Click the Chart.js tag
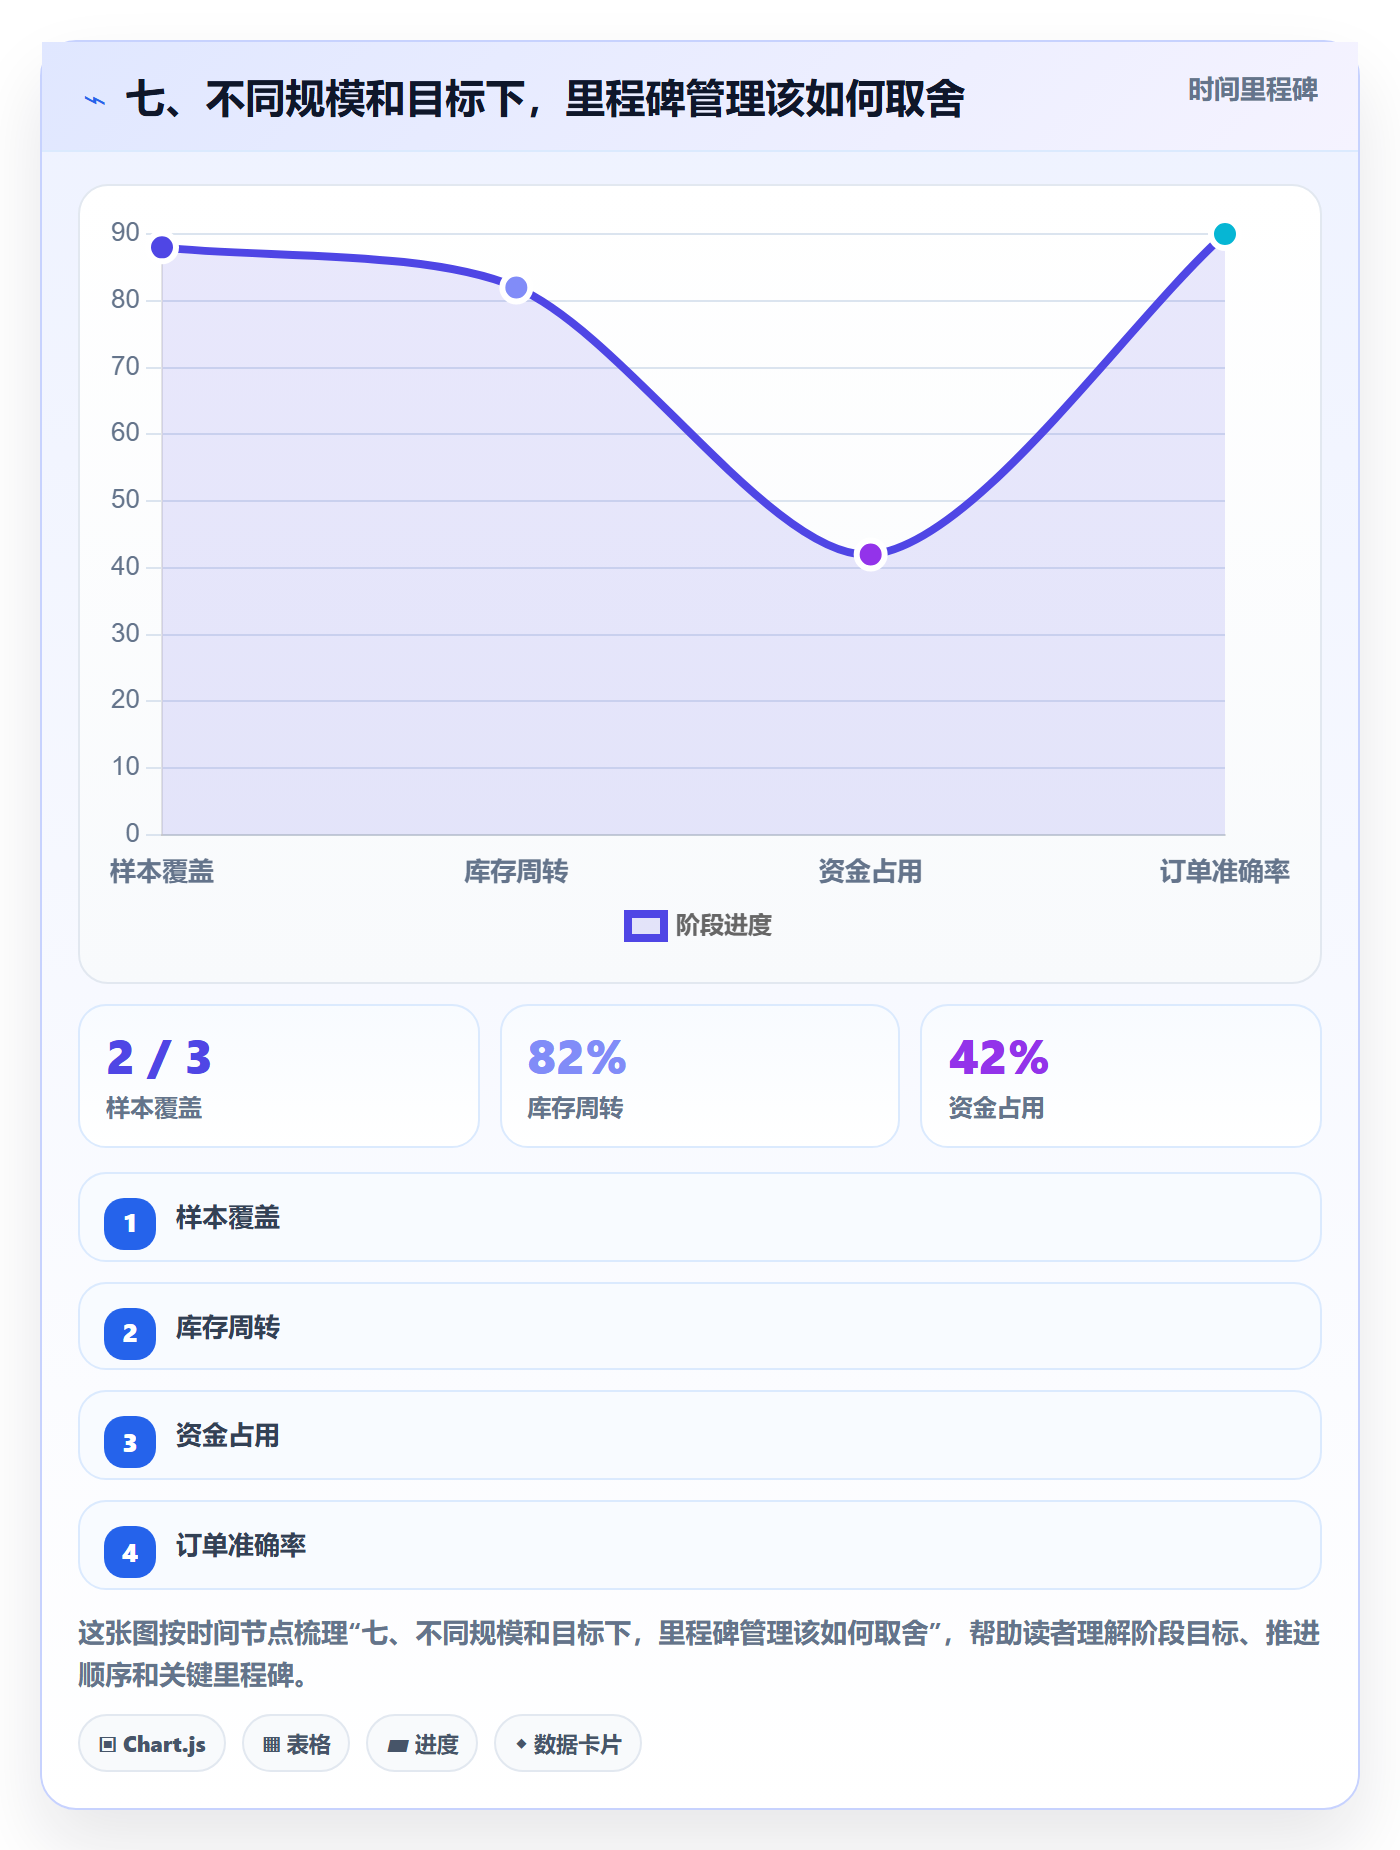The width and height of the screenshot is (1400, 1850). pos(152,1744)
